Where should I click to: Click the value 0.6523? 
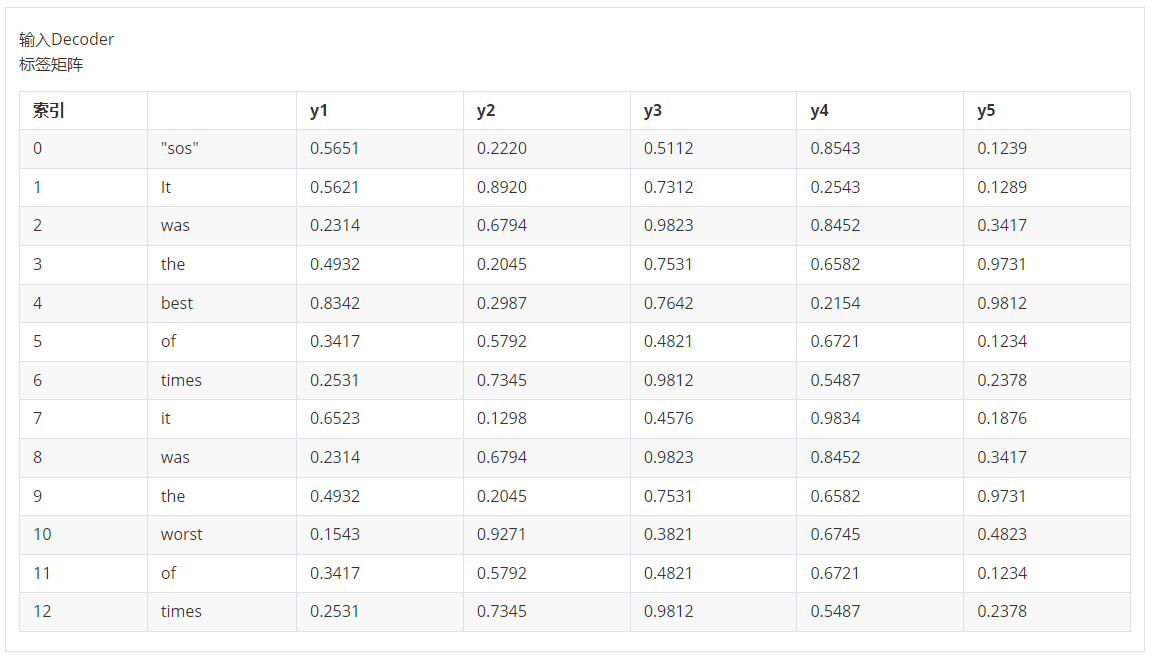335,418
